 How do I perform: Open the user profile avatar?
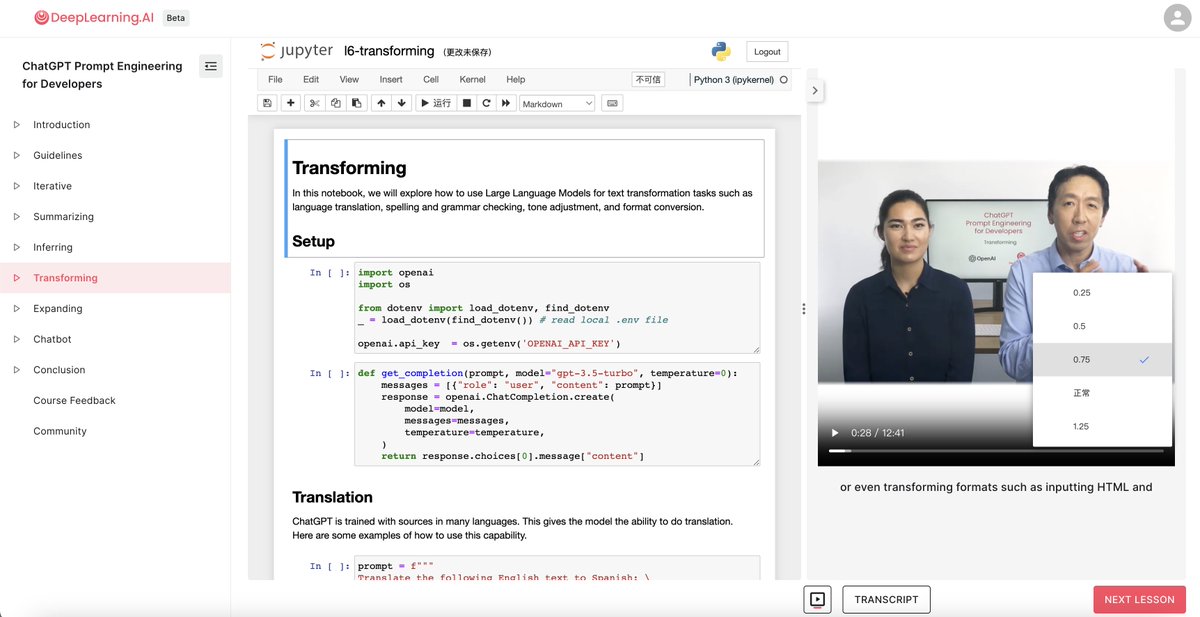(1178, 18)
